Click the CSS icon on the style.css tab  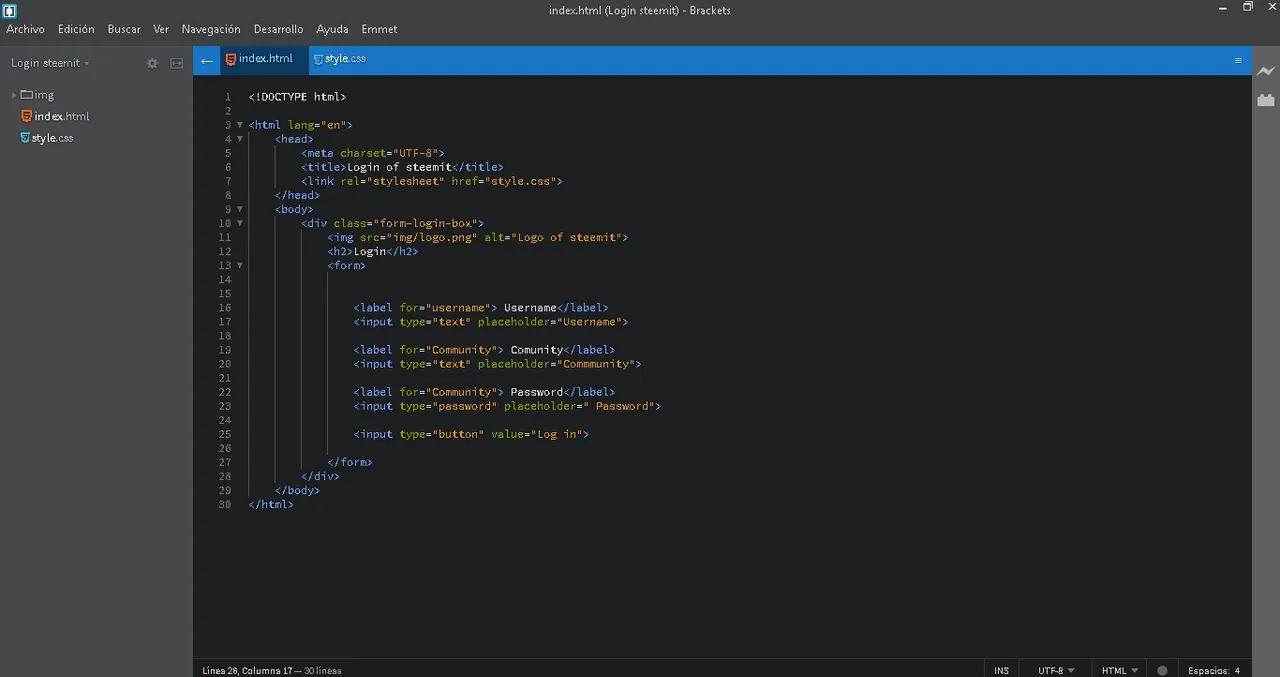pos(318,59)
